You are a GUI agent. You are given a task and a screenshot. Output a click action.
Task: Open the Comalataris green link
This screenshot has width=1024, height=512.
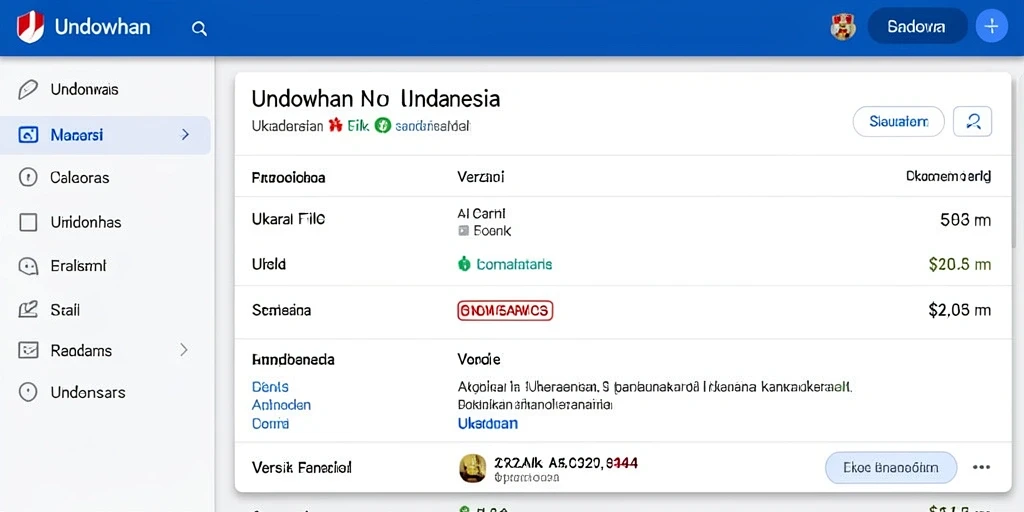(x=514, y=264)
